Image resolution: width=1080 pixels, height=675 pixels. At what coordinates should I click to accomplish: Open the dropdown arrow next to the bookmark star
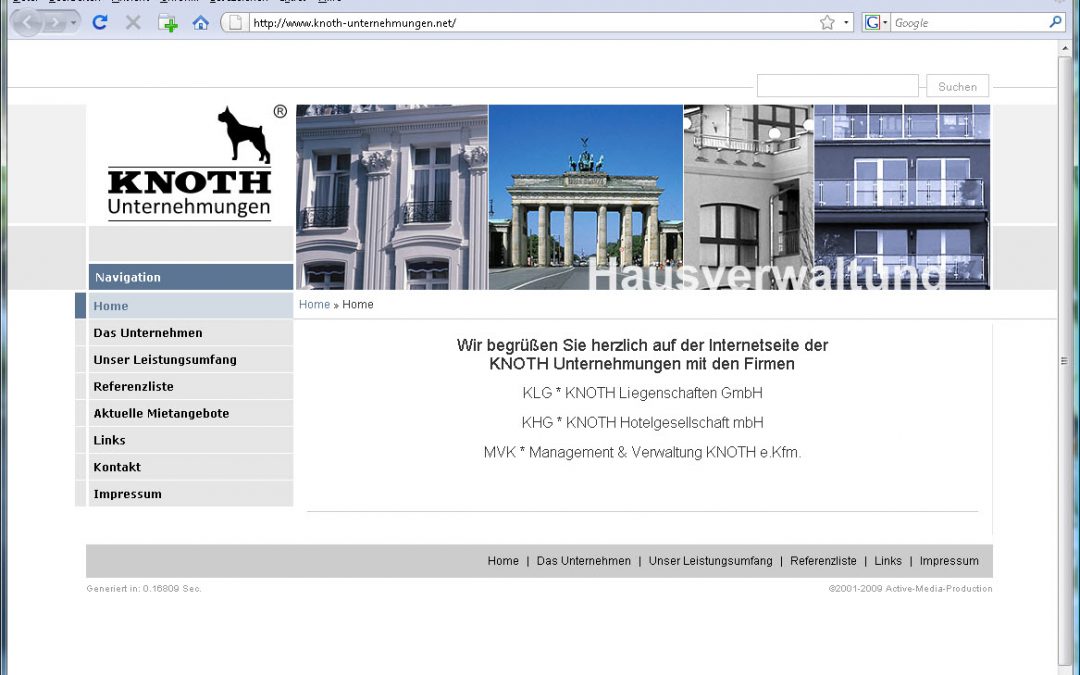846,21
